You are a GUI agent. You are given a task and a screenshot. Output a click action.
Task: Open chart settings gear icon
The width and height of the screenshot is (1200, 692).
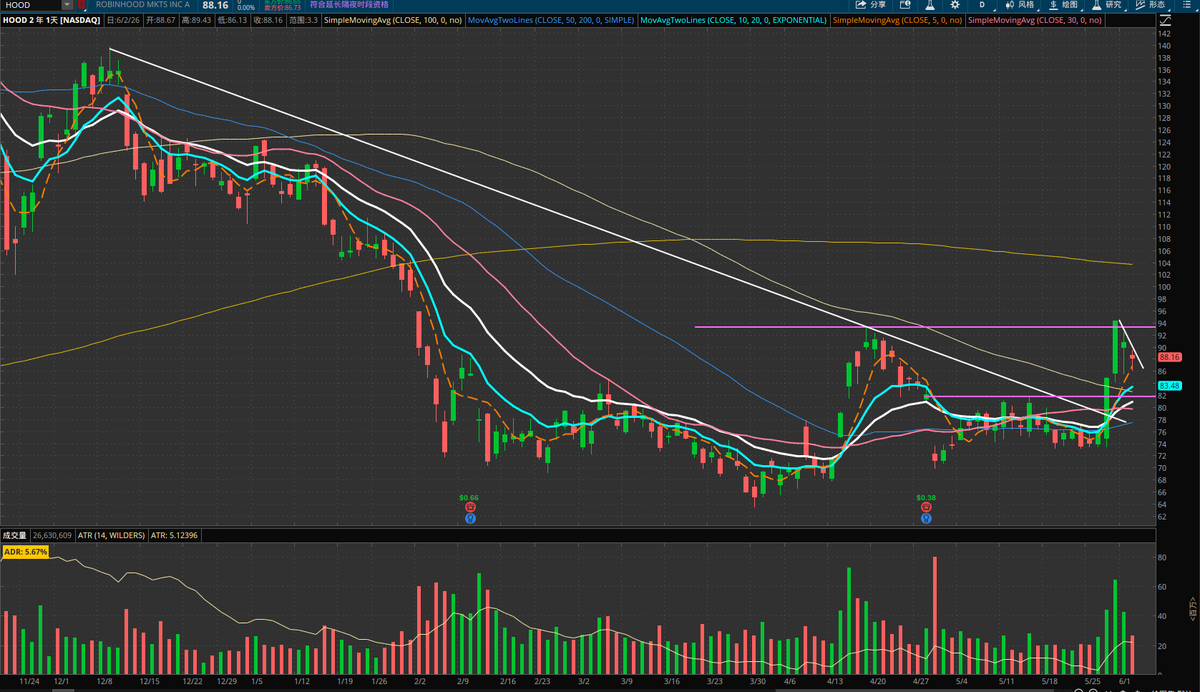(954, 5)
